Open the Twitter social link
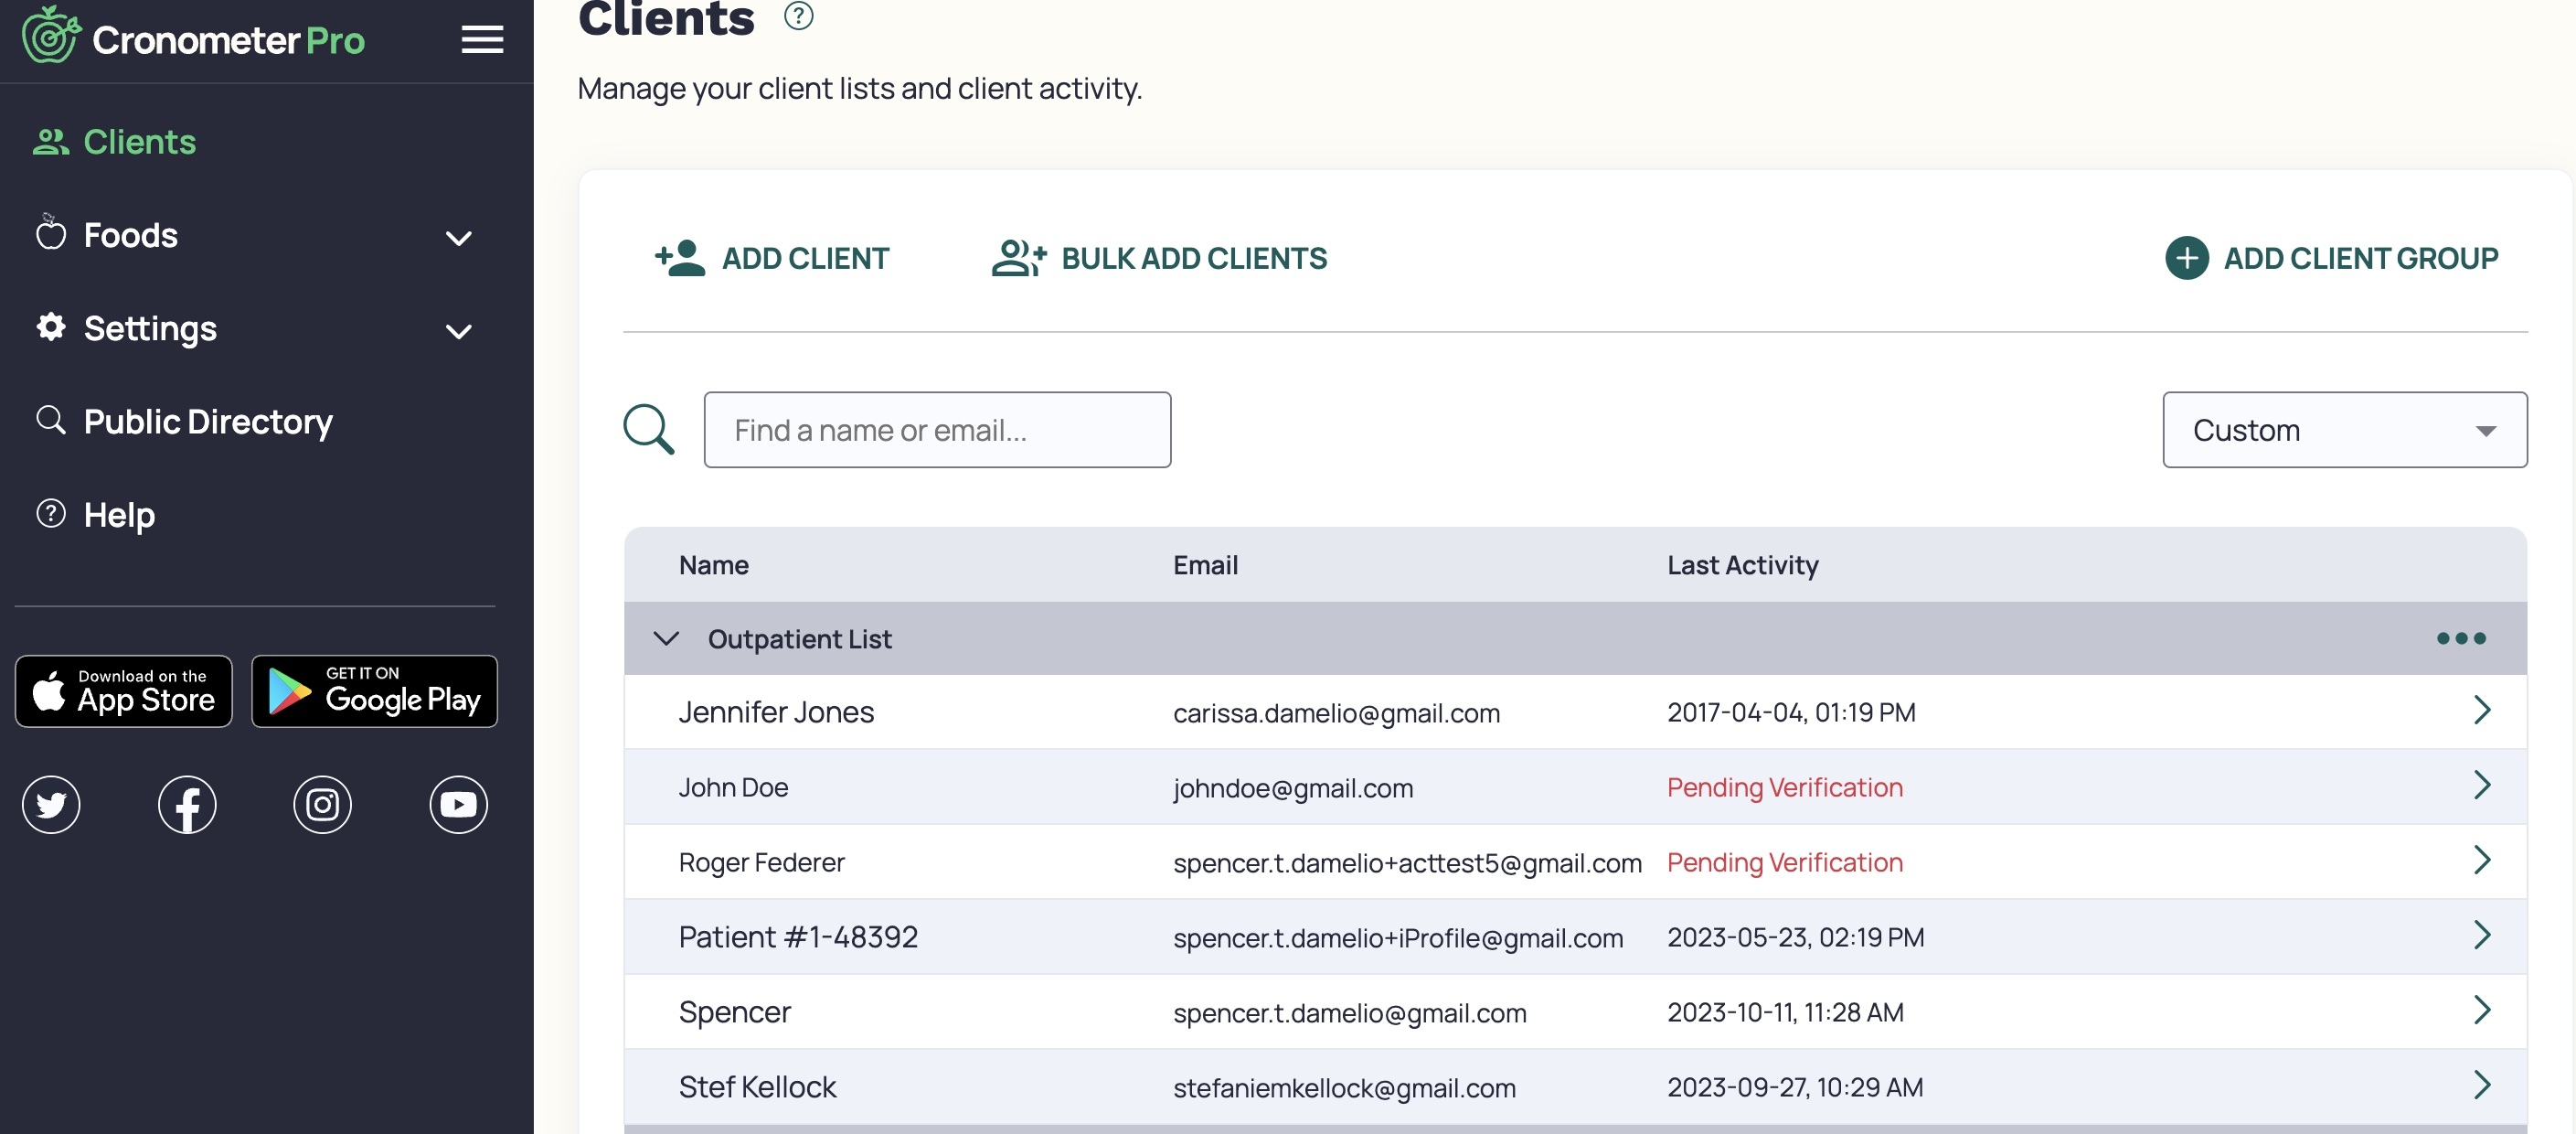This screenshot has height=1134, width=2576. pos(51,805)
